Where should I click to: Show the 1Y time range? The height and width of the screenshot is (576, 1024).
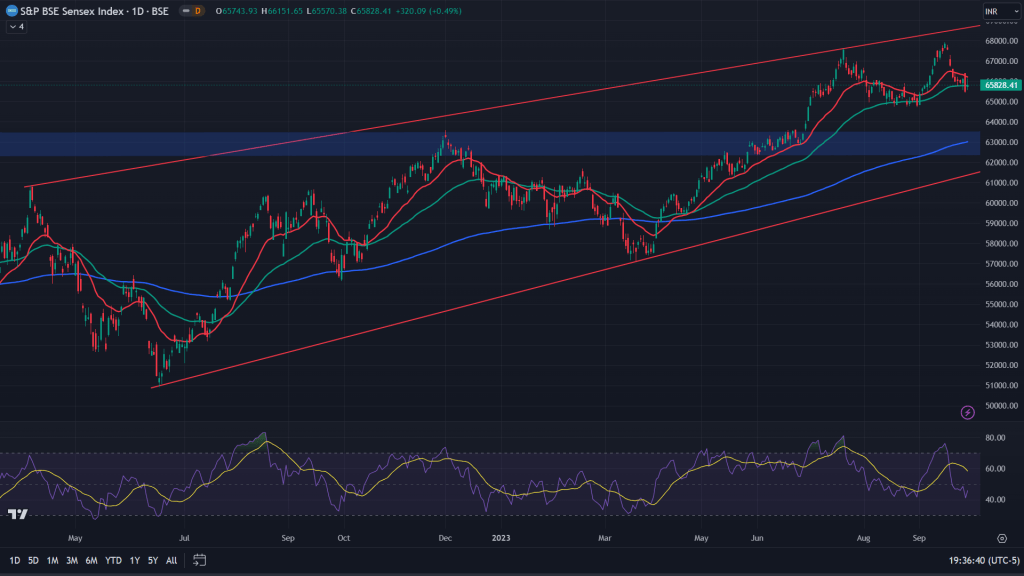coord(135,560)
